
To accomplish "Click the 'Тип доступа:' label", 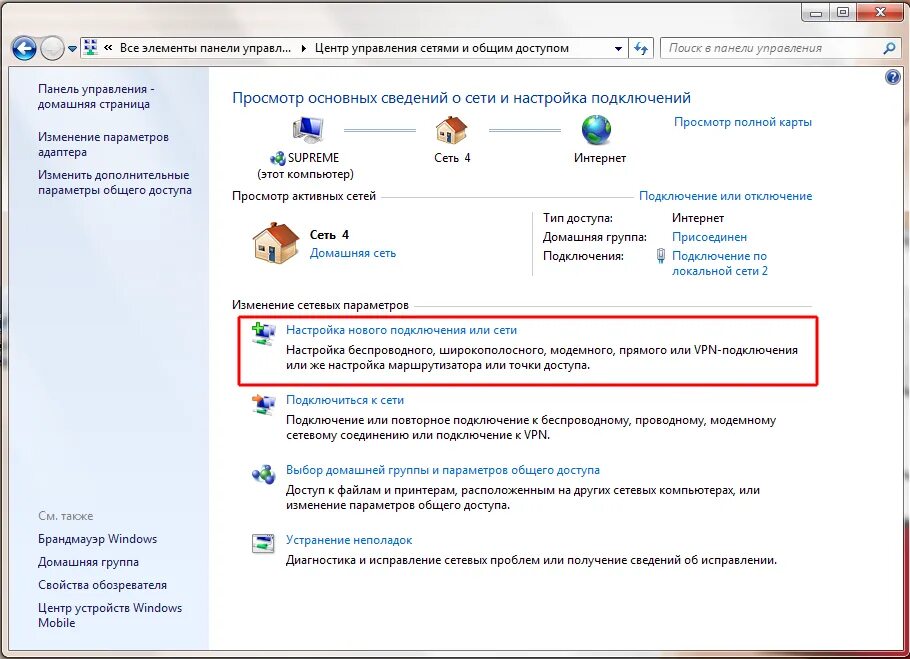I will click(577, 218).
